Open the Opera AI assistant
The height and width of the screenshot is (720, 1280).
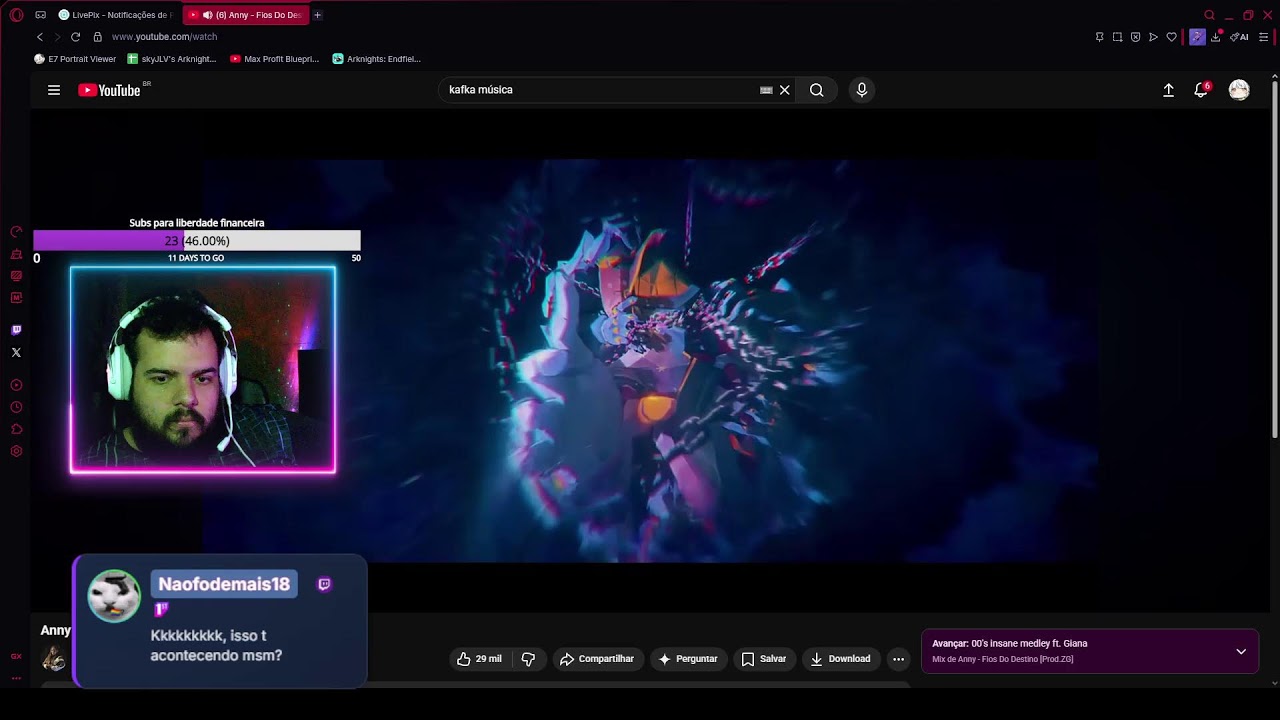(x=1240, y=37)
